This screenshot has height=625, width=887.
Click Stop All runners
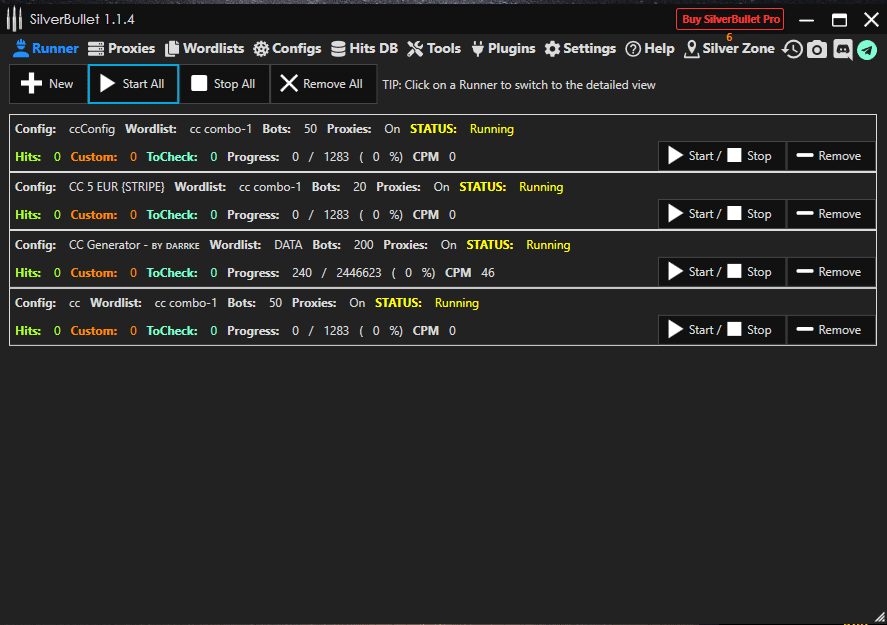224,84
